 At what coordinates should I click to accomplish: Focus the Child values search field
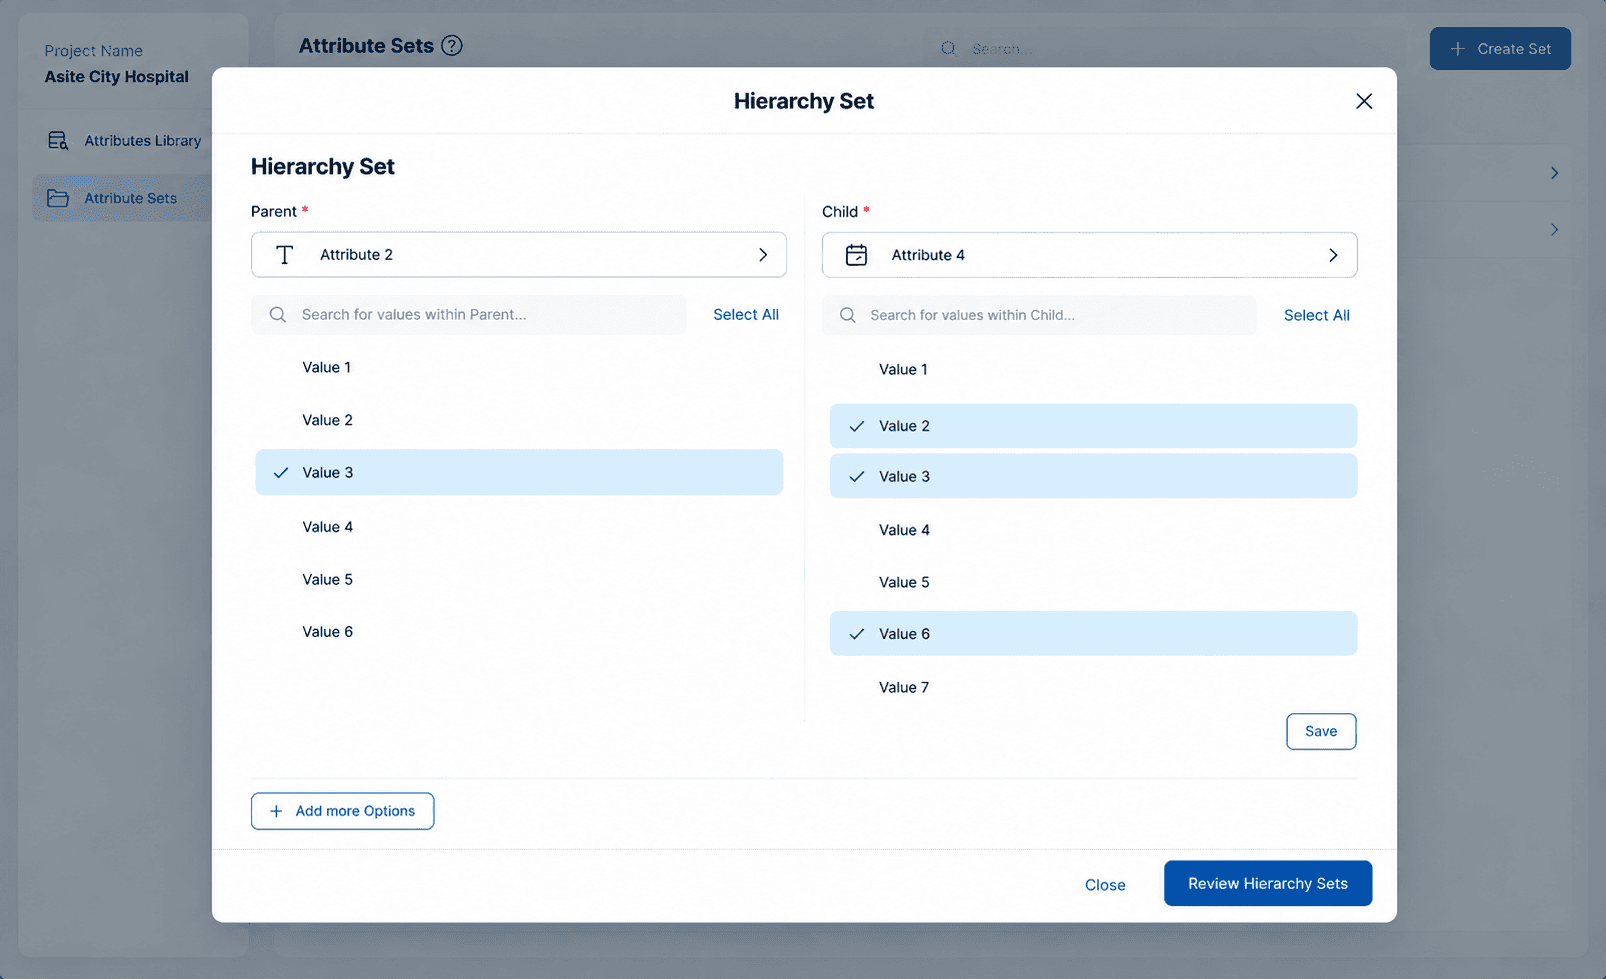(1039, 315)
